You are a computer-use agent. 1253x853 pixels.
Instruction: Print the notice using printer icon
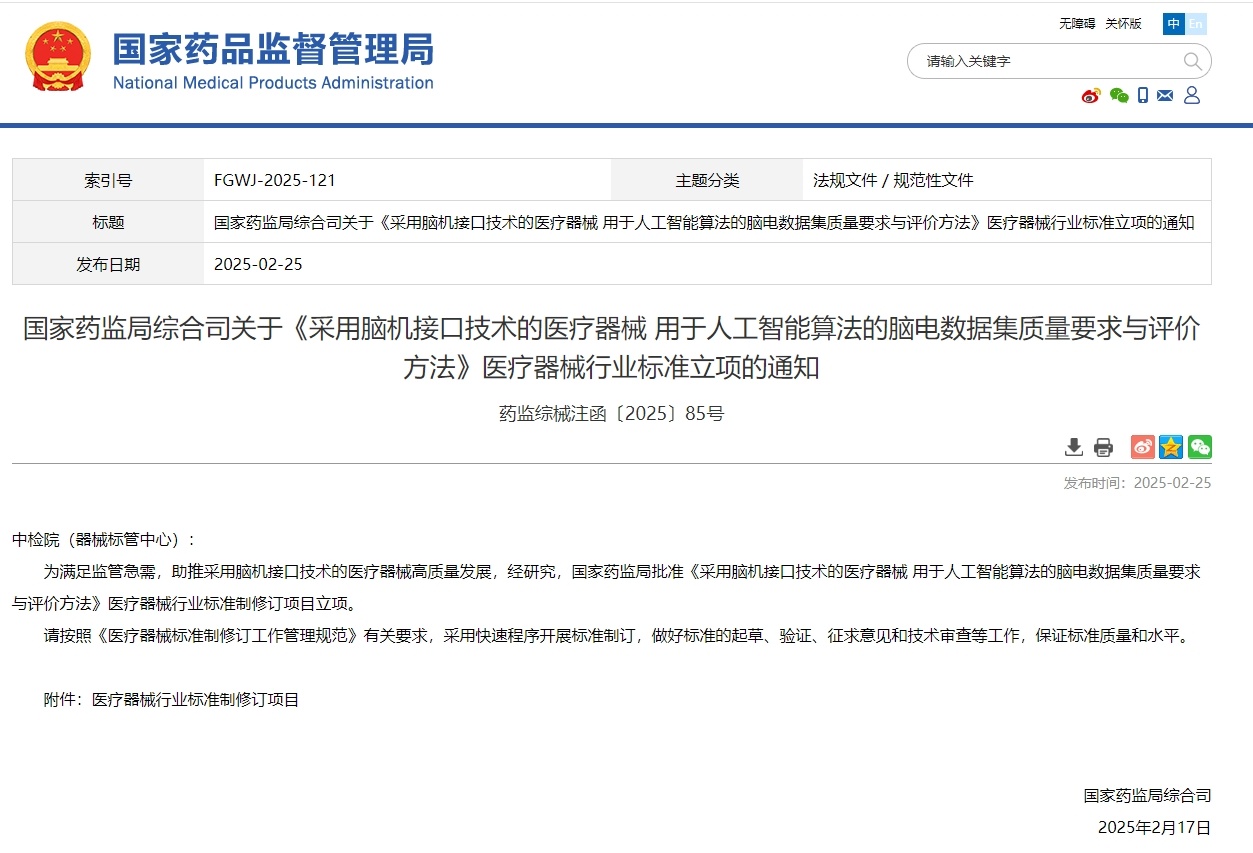click(1103, 447)
